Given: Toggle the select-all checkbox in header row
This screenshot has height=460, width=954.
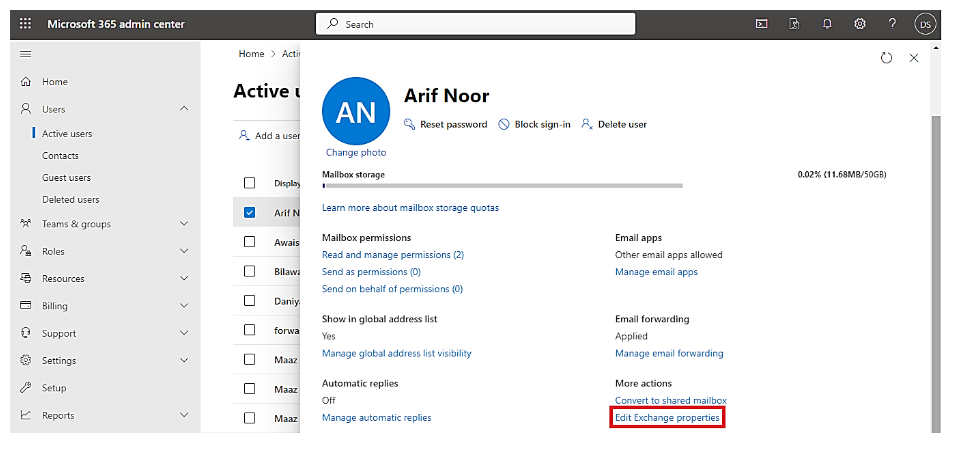Looking at the screenshot, I should tap(249, 183).
